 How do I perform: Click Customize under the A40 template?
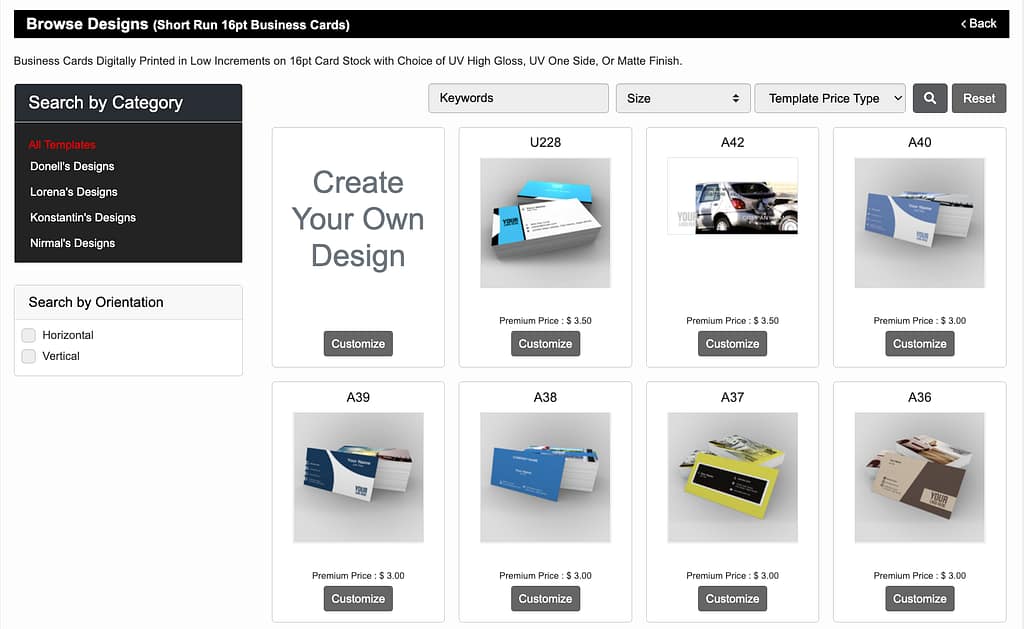click(919, 344)
